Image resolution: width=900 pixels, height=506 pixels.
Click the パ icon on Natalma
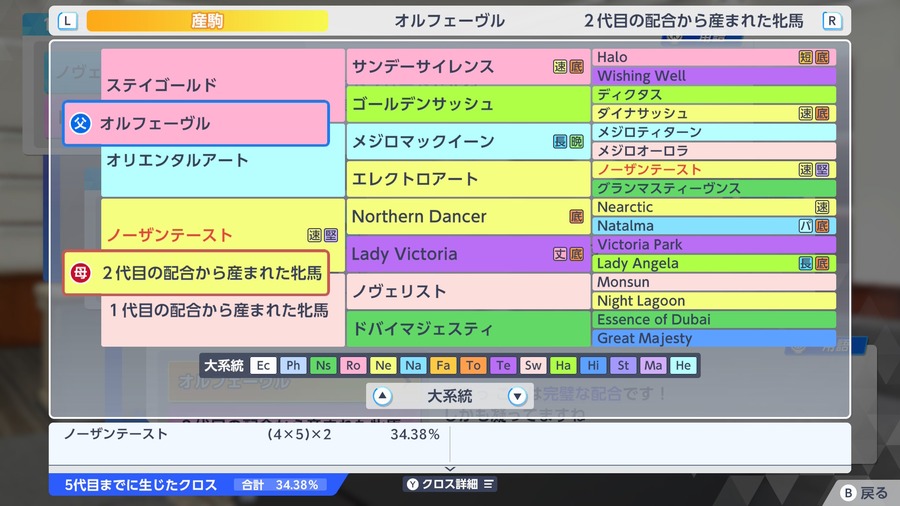[x=806, y=226]
